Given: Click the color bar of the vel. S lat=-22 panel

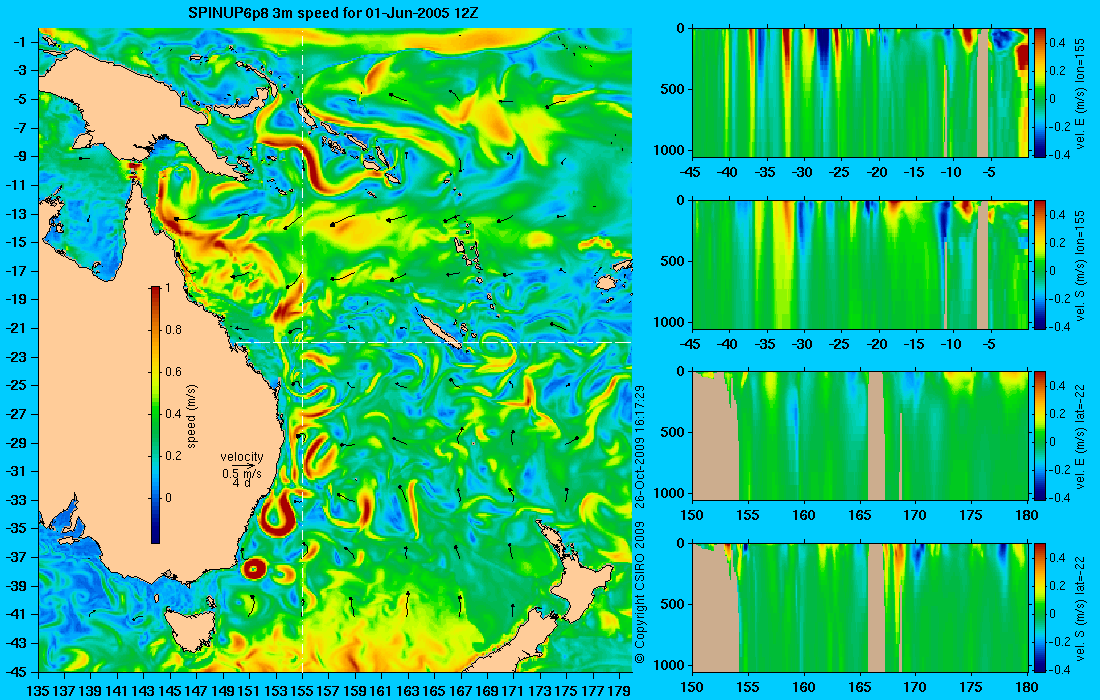Looking at the screenshot, I should tap(1040, 607).
